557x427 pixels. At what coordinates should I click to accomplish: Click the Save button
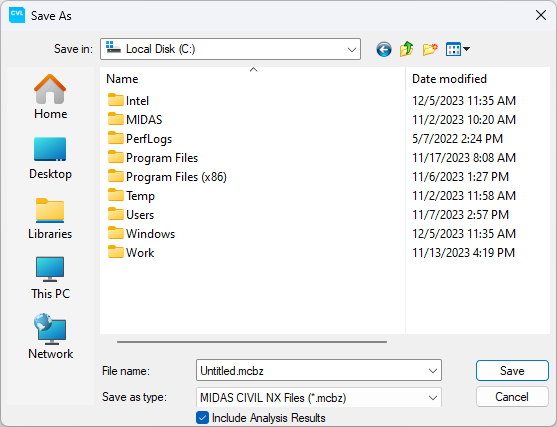(x=512, y=371)
